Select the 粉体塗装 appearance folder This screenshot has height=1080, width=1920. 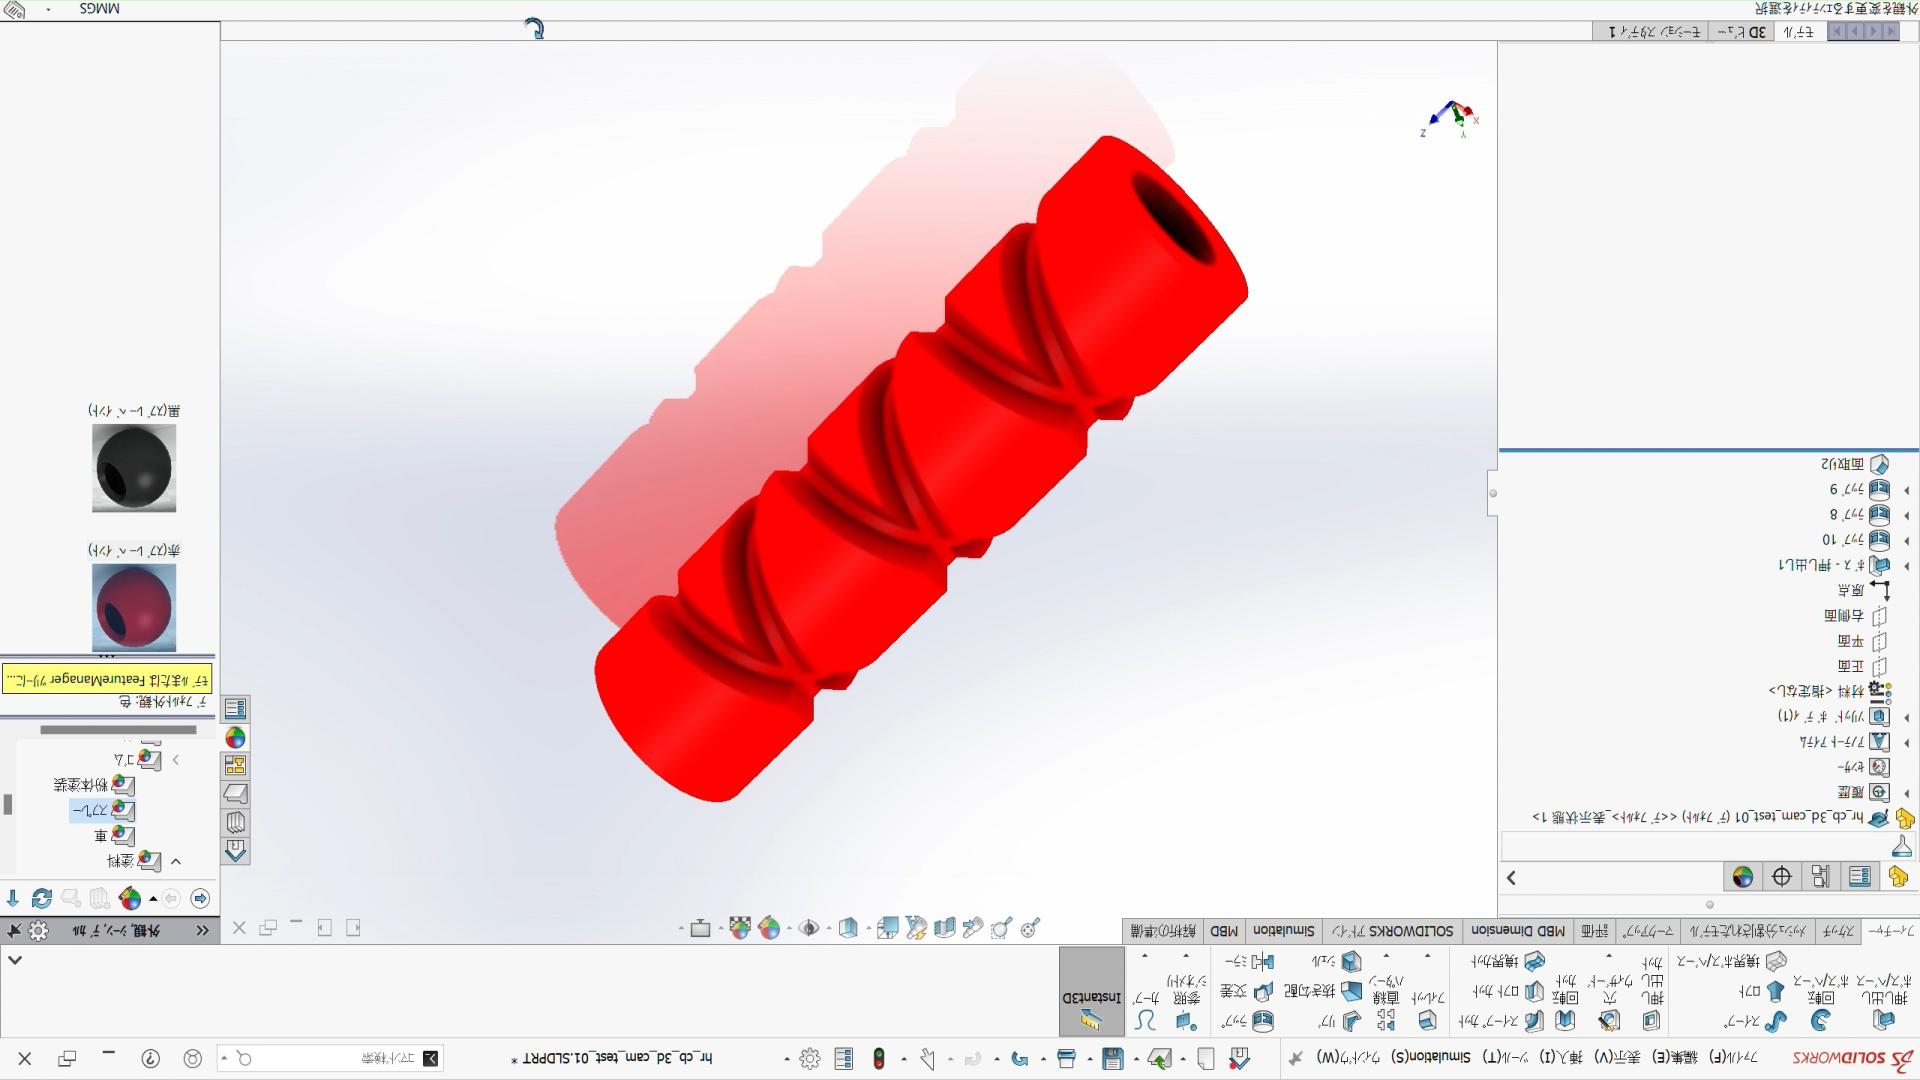tap(94, 785)
